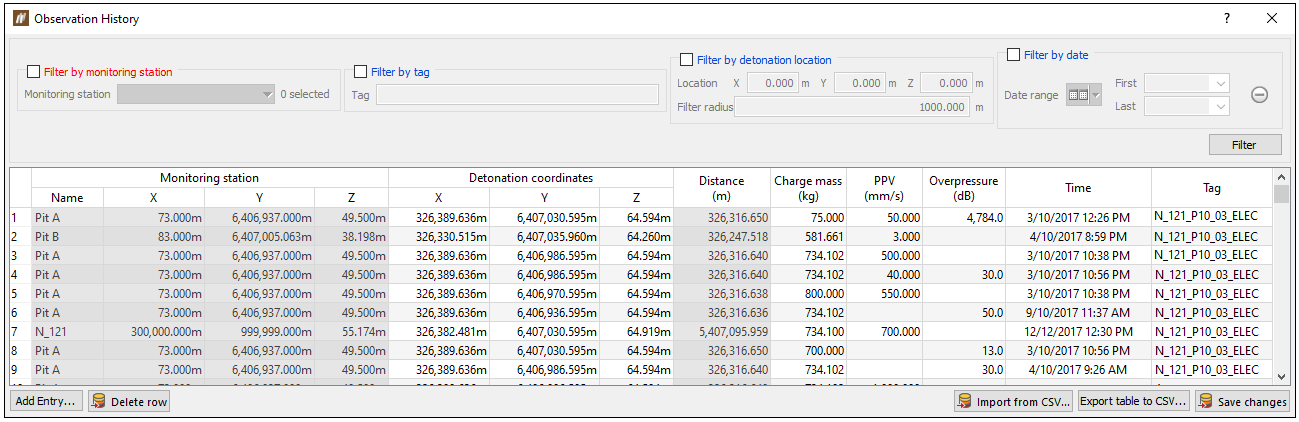Viewport: 1299px width, 422px height.
Task: Click the table scrollbar up arrow
Action: tap(1281, 176)
